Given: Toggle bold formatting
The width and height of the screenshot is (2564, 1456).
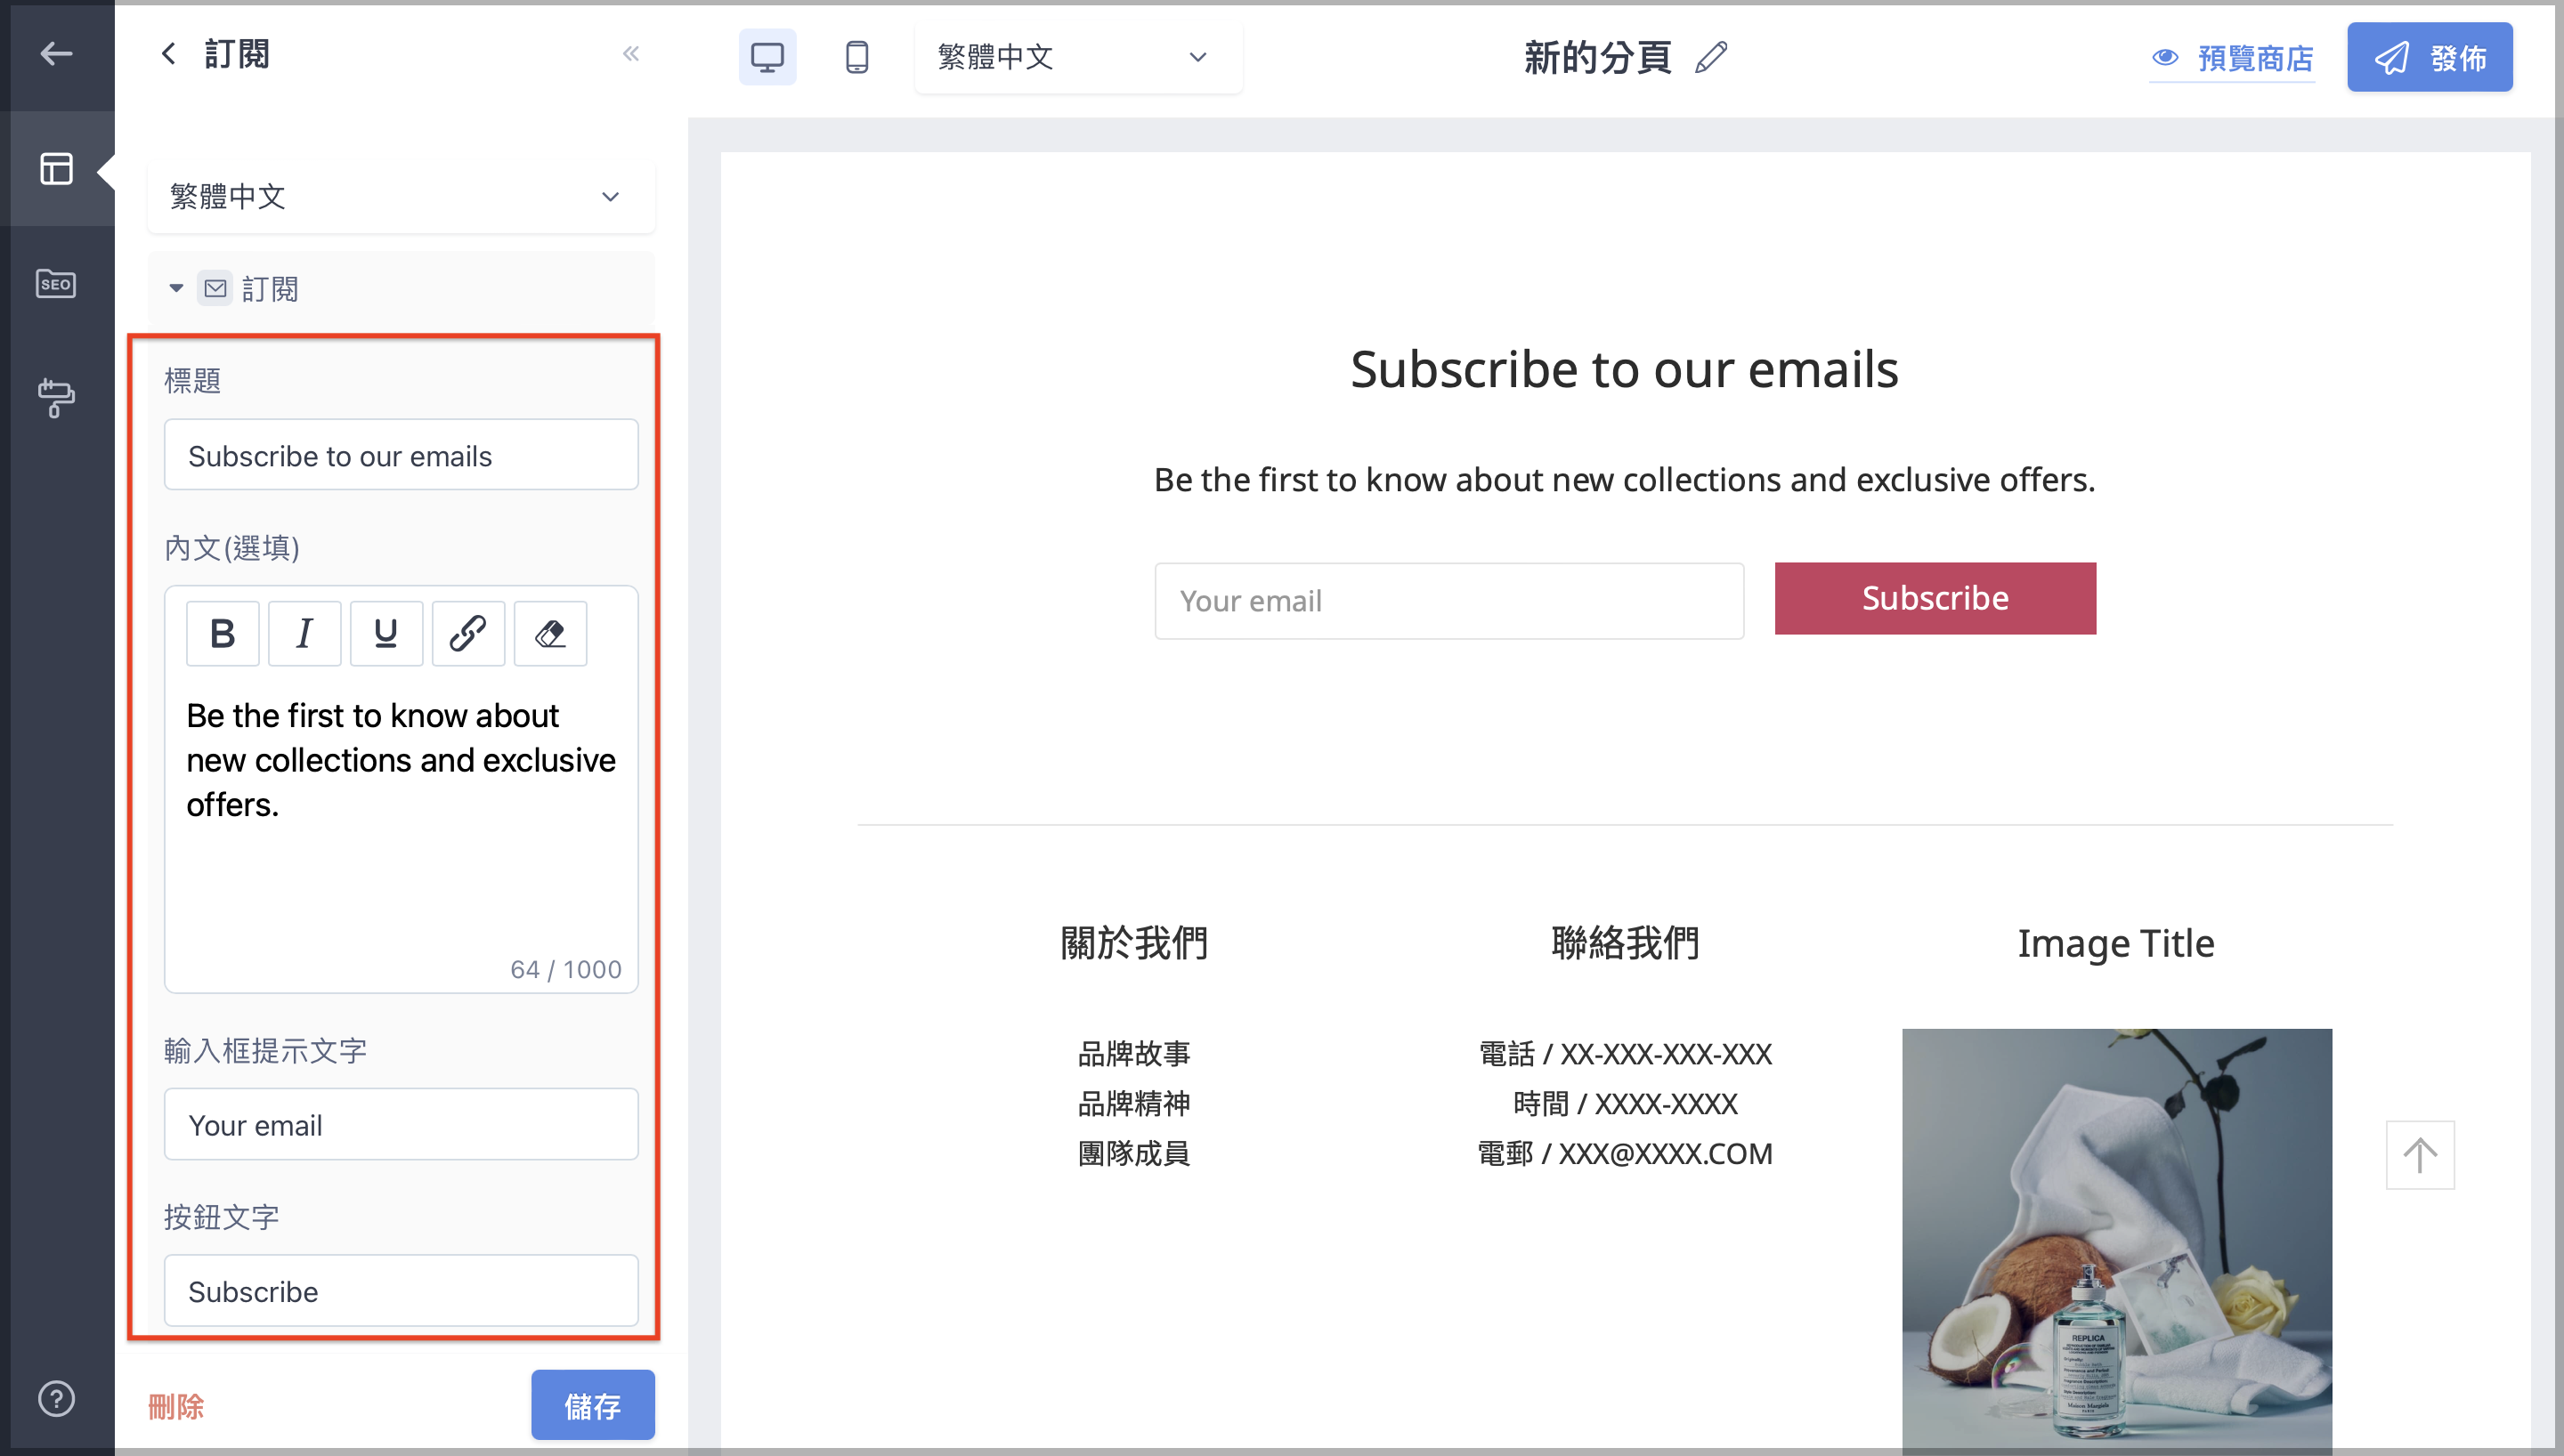Looking at the screenshot, I should (222, 633).
